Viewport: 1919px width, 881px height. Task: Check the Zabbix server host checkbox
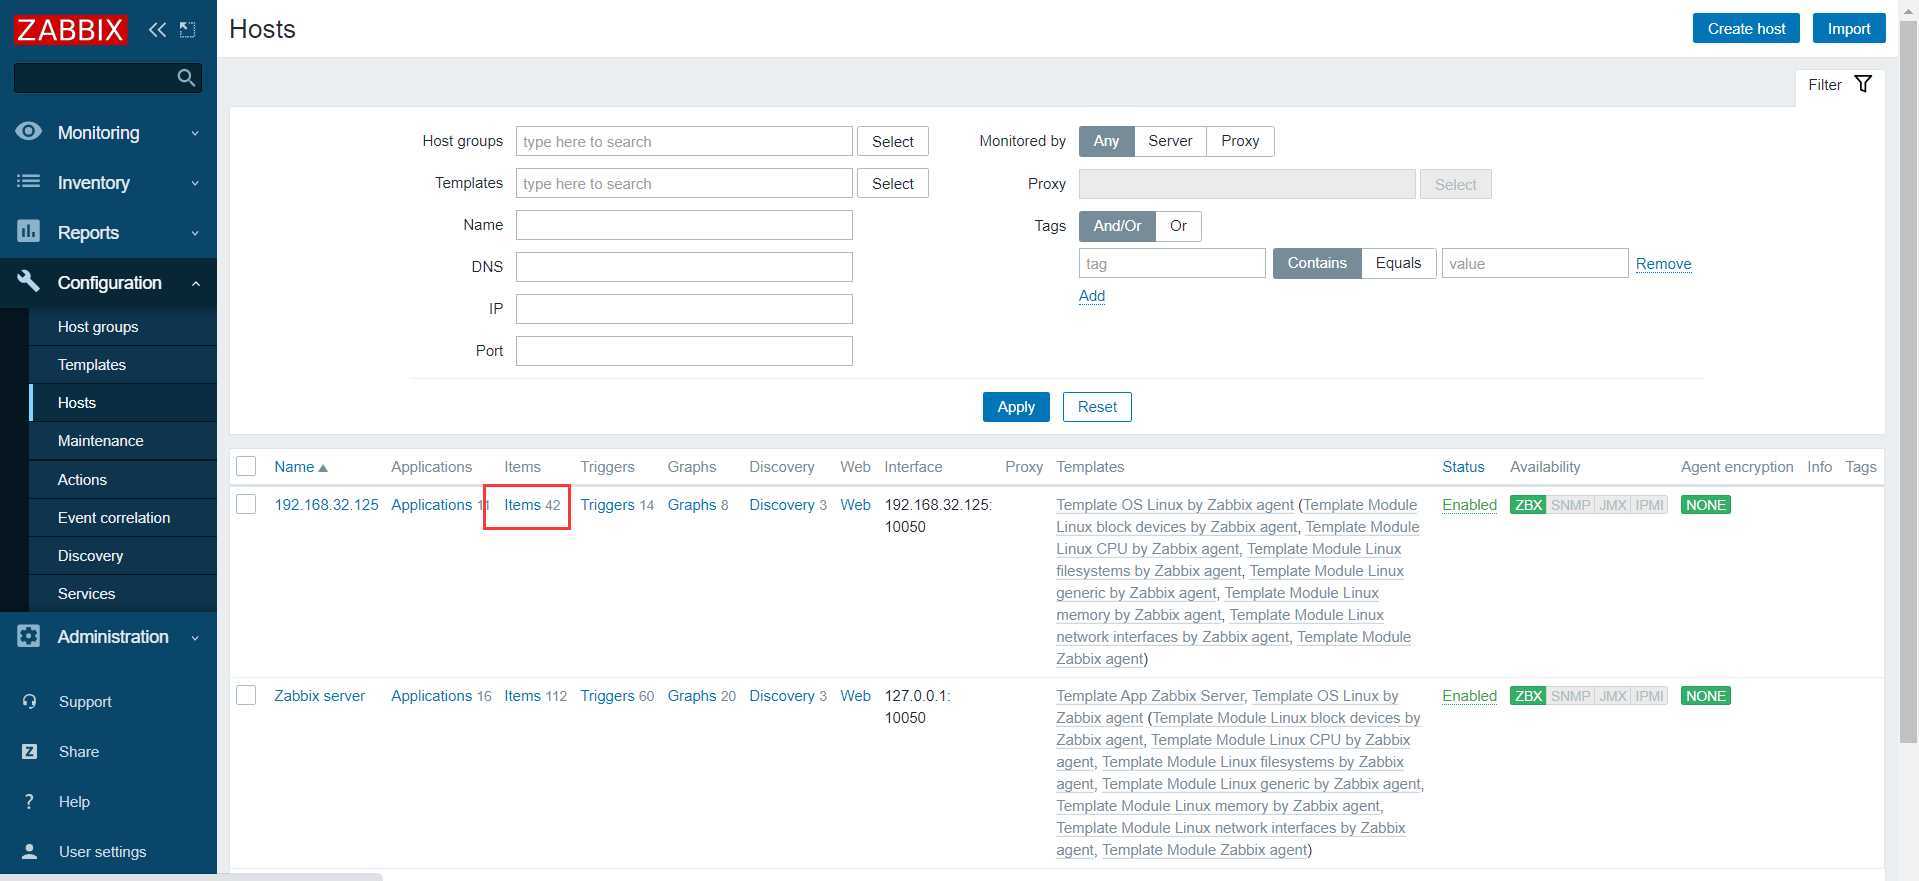(246, 695)
